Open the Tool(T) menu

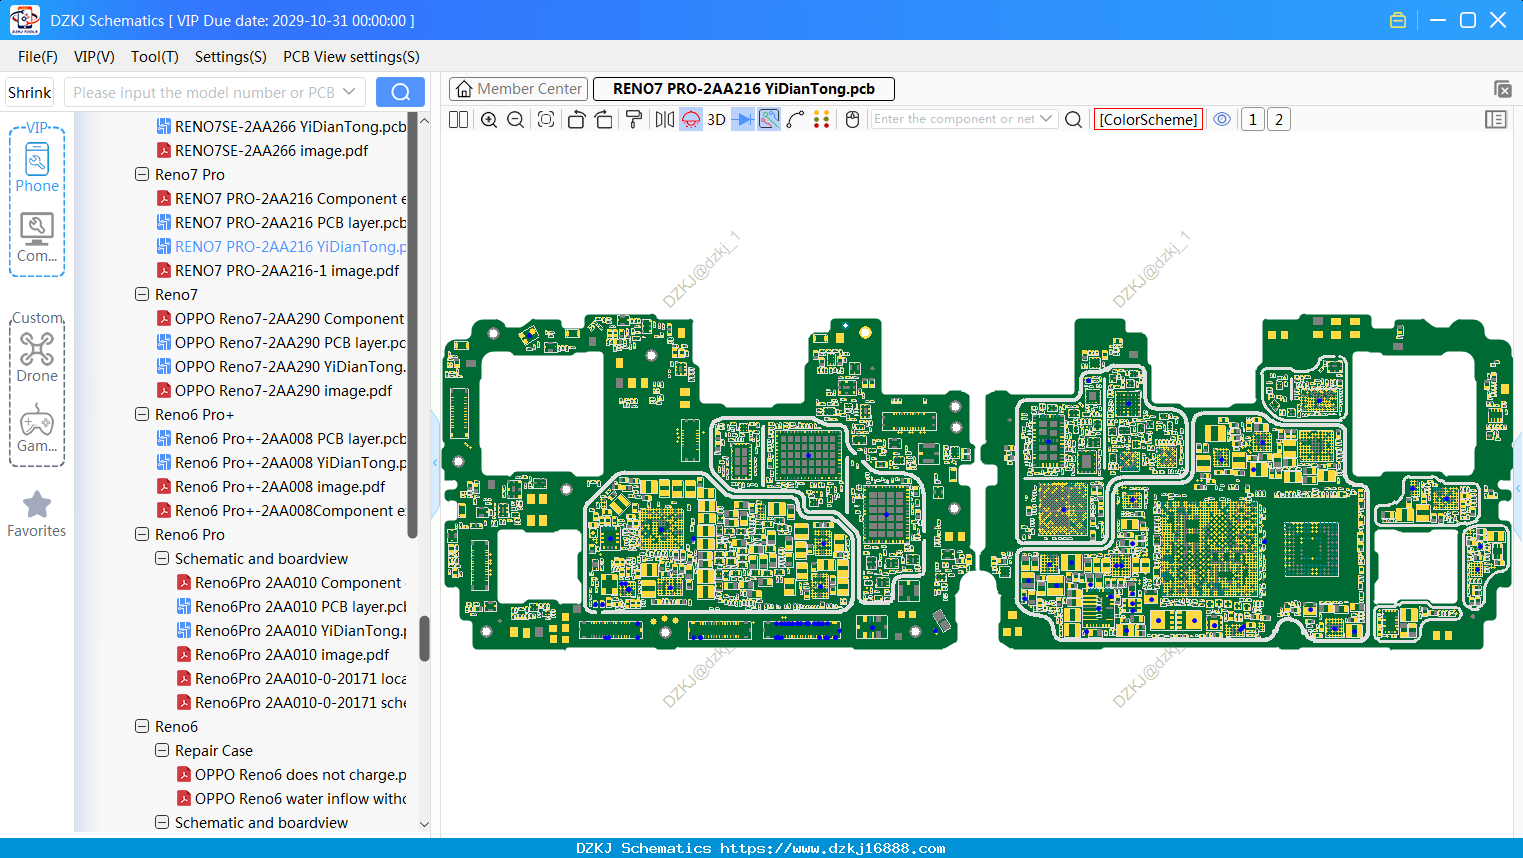point(155,57)
